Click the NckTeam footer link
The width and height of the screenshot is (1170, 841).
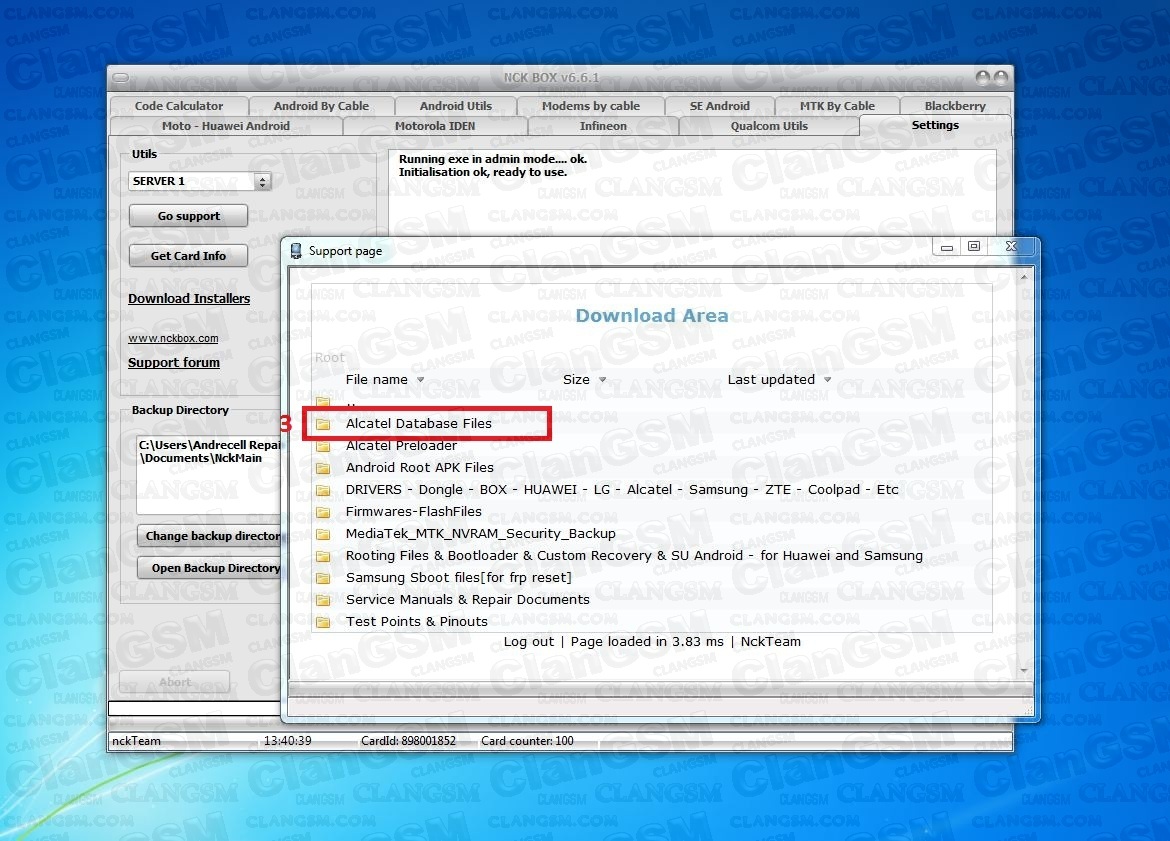[771, 642]
